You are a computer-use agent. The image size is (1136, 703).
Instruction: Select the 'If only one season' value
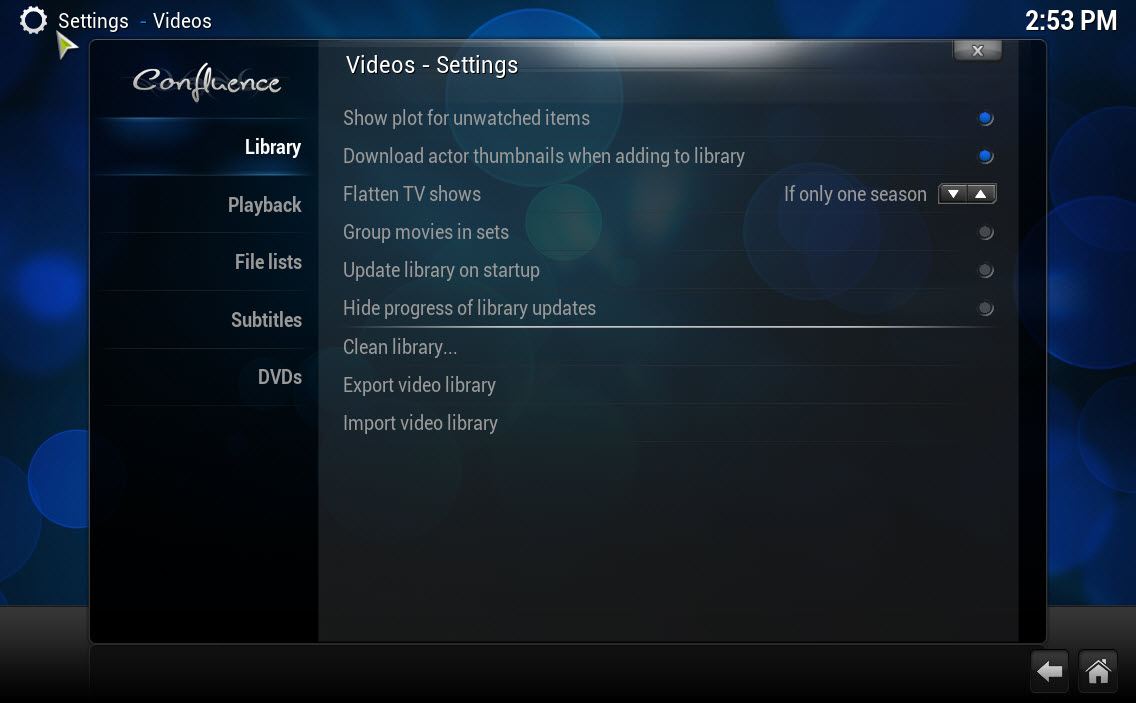855,194
